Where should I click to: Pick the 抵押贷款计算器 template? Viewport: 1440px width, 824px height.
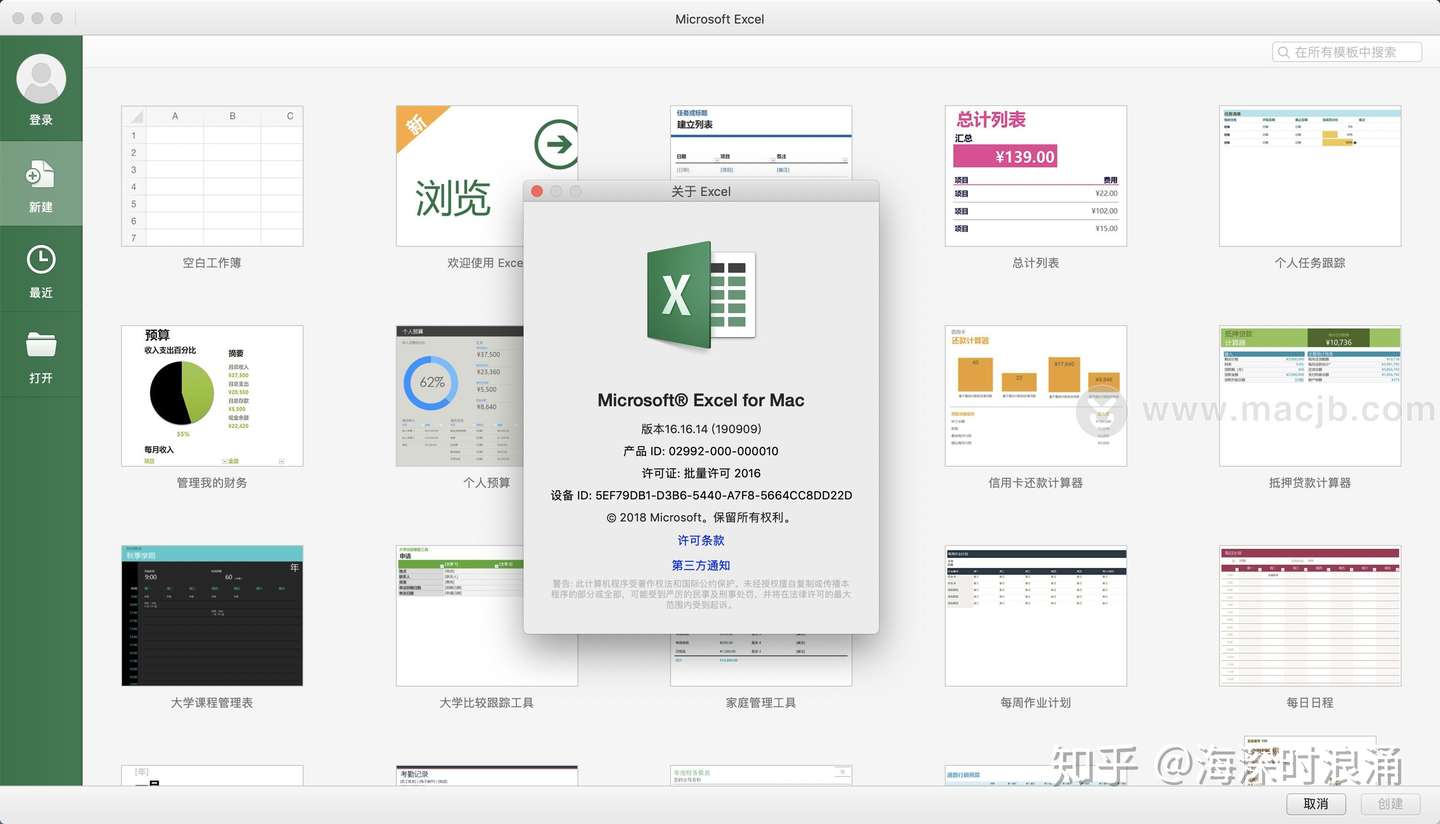click(x=1310, y=396)
